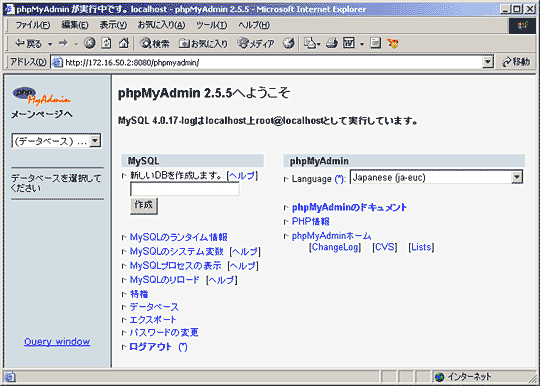Open ヘルプ link beside MySQLのリロード

(x=221, y=280)
